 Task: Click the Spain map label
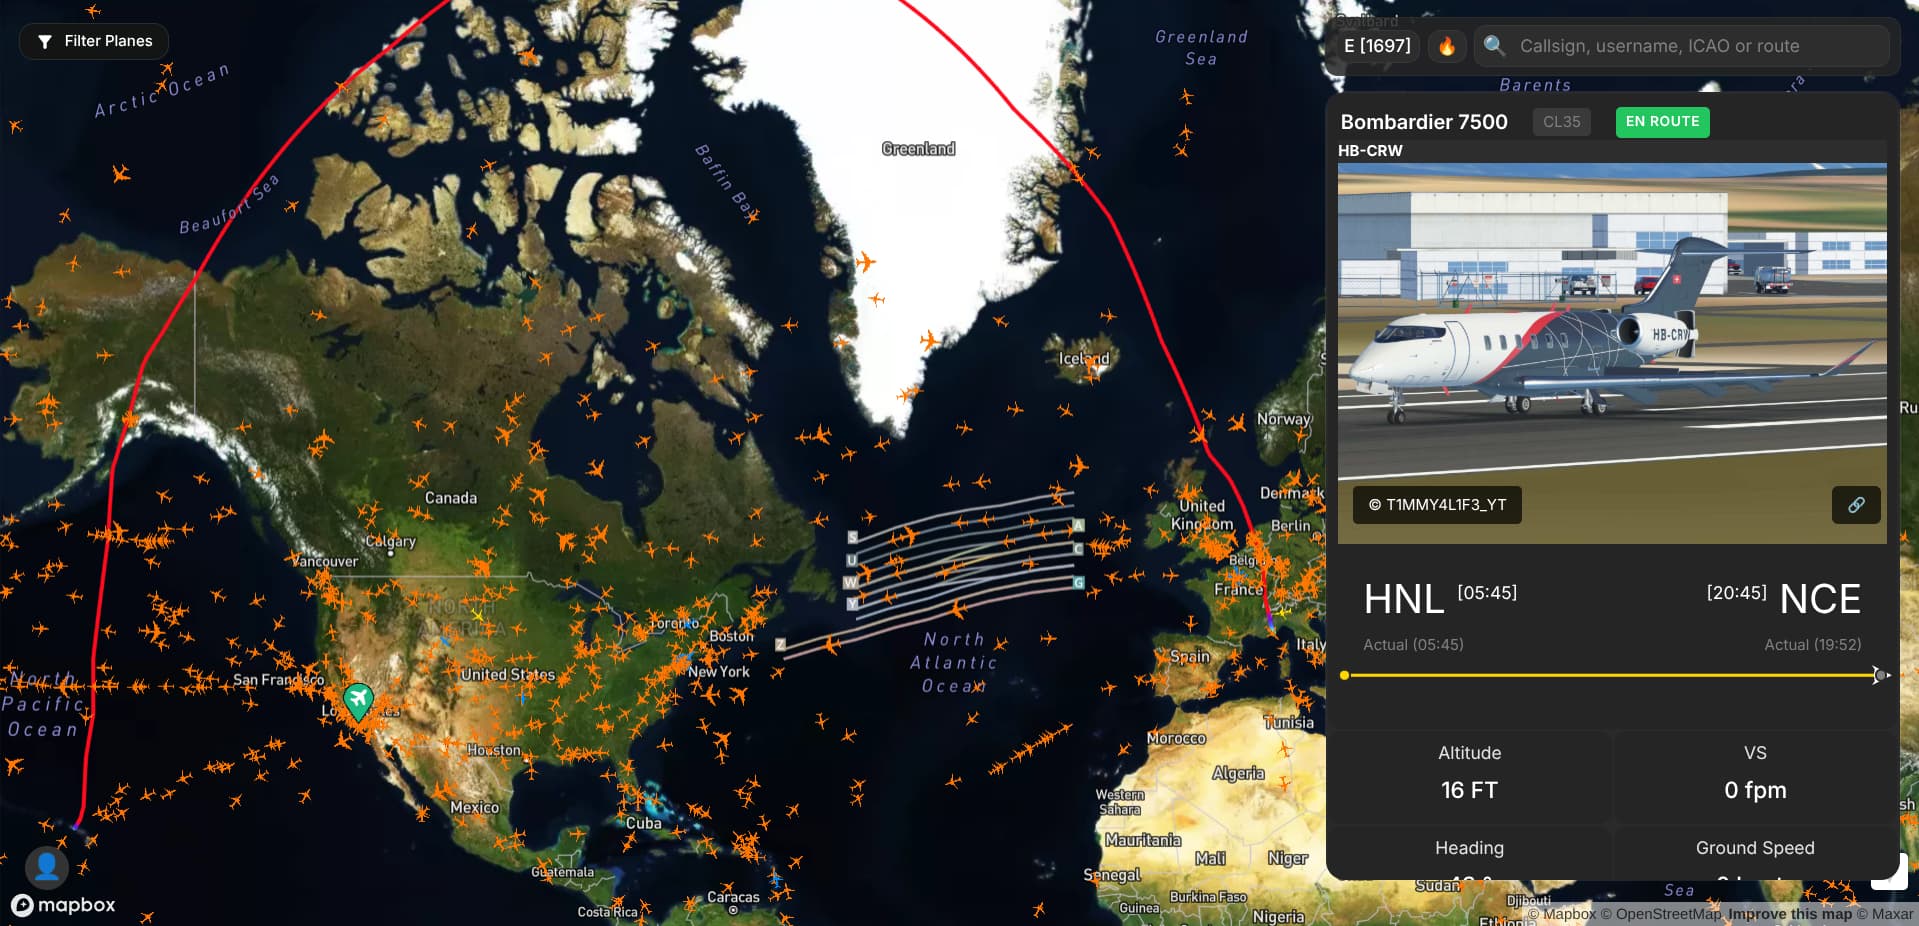click(1190, 657)
